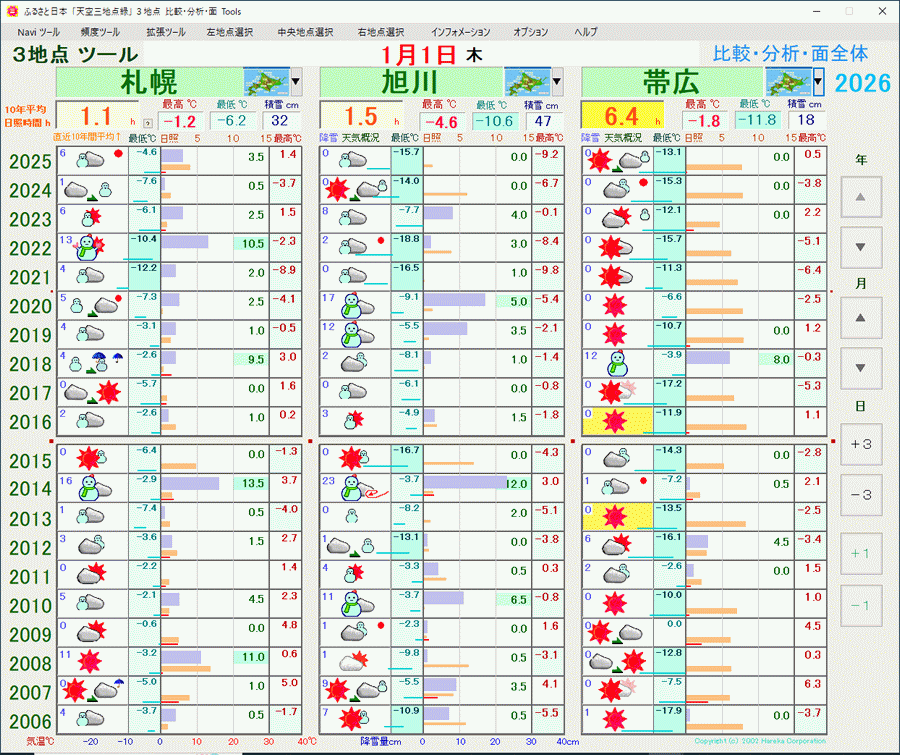Screen dimensions: 900x755
Task: Select the 2014 snowman icon in 旭川 column
Action: click(x=353, y=487)
